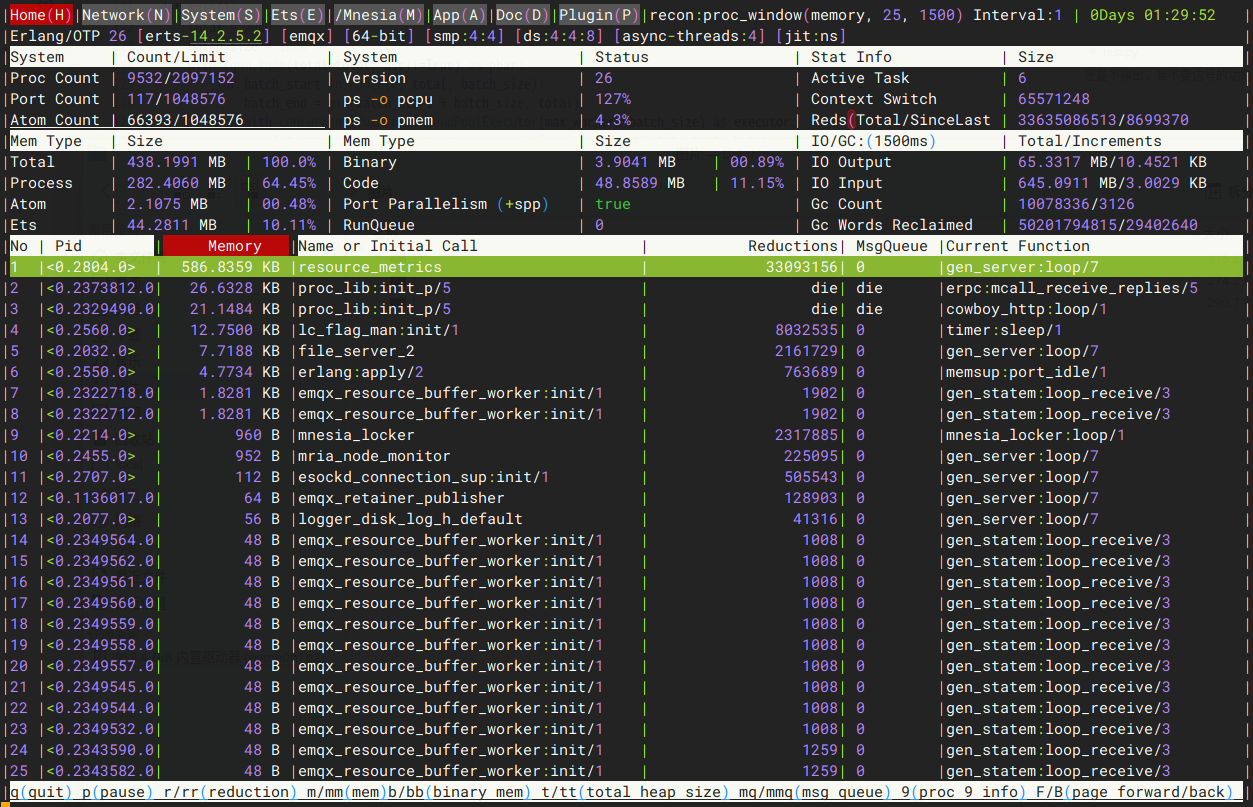Select the resource_metrics process row
Screen dimensions: 1253x807
pyautogui.click(x=626, y=267)
